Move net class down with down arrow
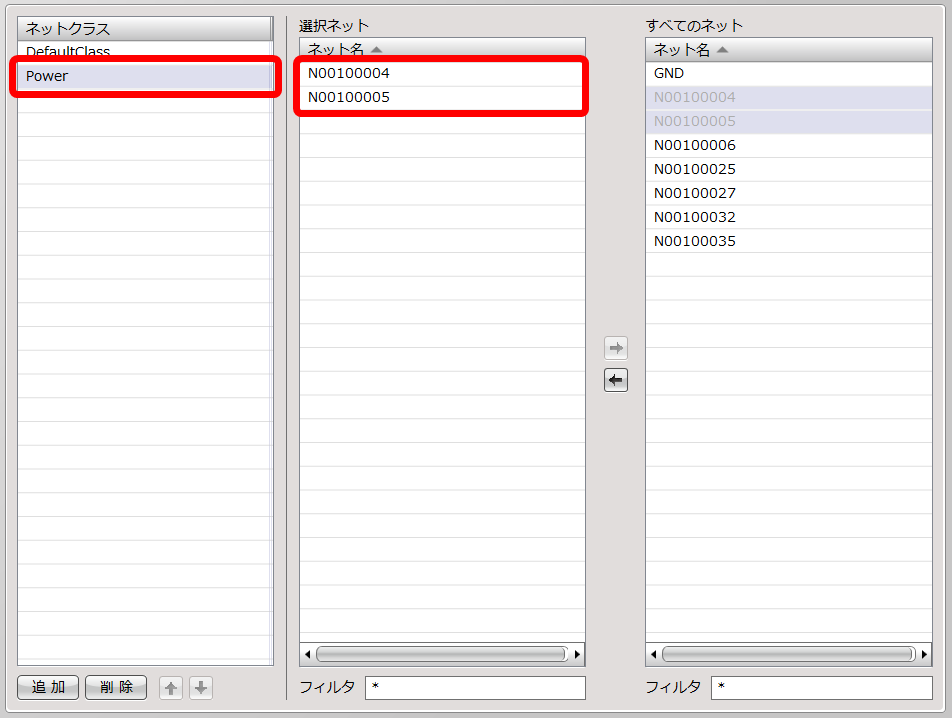The height and width of the screenshot is (718, 952). coord(201,688)
